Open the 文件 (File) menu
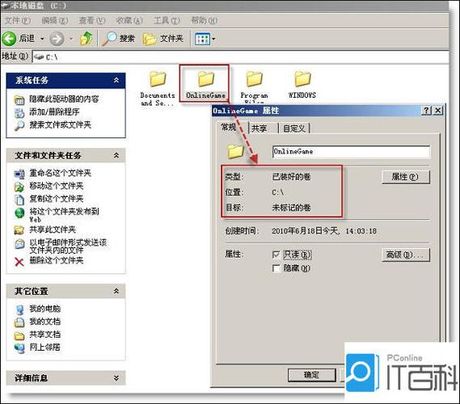 tap(17, 21)
